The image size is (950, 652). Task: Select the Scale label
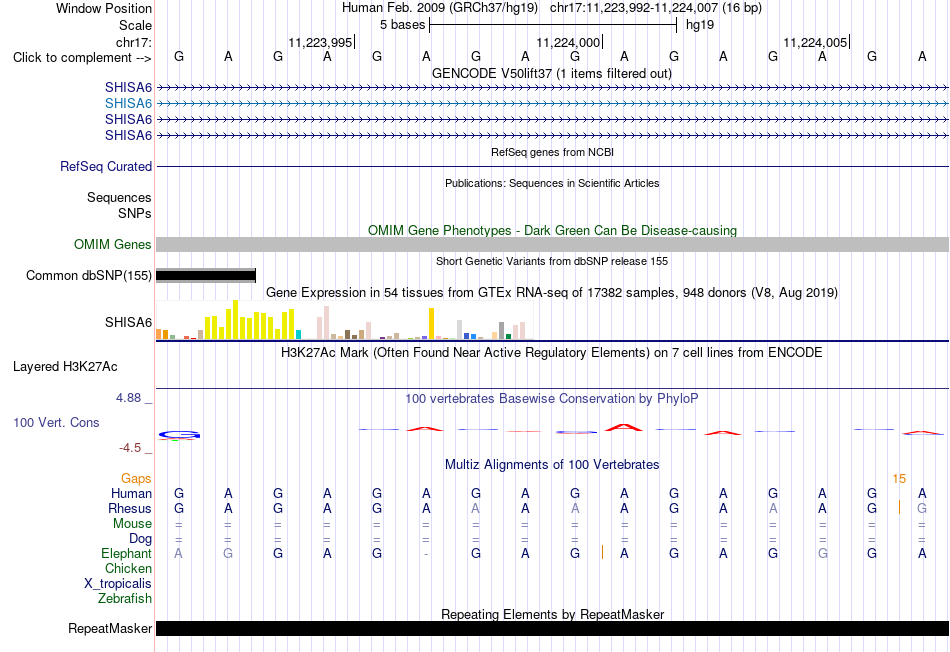click(x=135, y=25)
